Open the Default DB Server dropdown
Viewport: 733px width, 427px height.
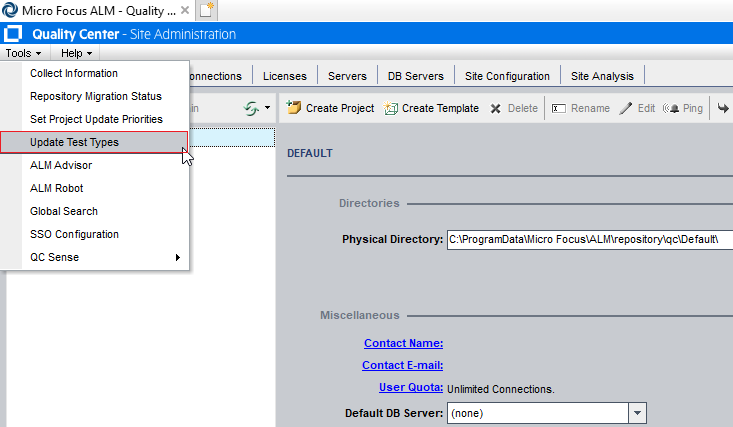pyautogui.click(x=637, y=413)
